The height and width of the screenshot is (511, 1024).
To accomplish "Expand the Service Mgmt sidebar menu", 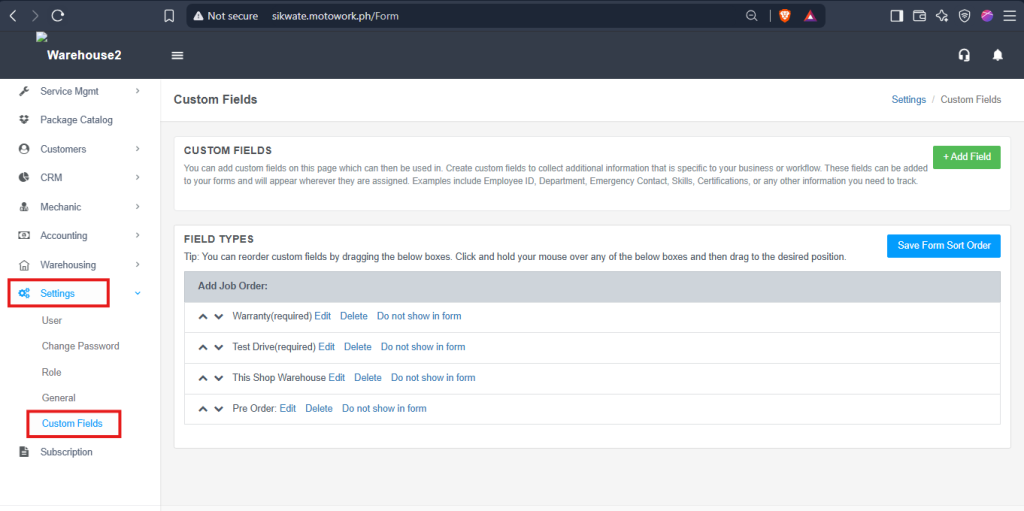I will [x=80, y=91].
